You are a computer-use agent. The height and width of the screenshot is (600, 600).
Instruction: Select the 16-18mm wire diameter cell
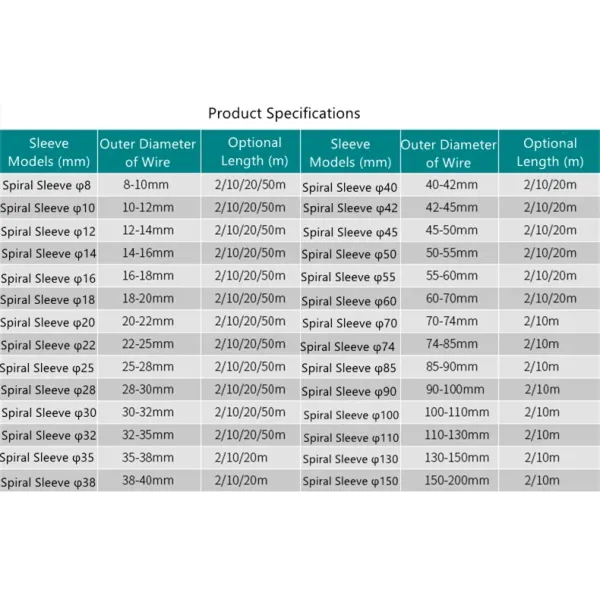[149, 276]
